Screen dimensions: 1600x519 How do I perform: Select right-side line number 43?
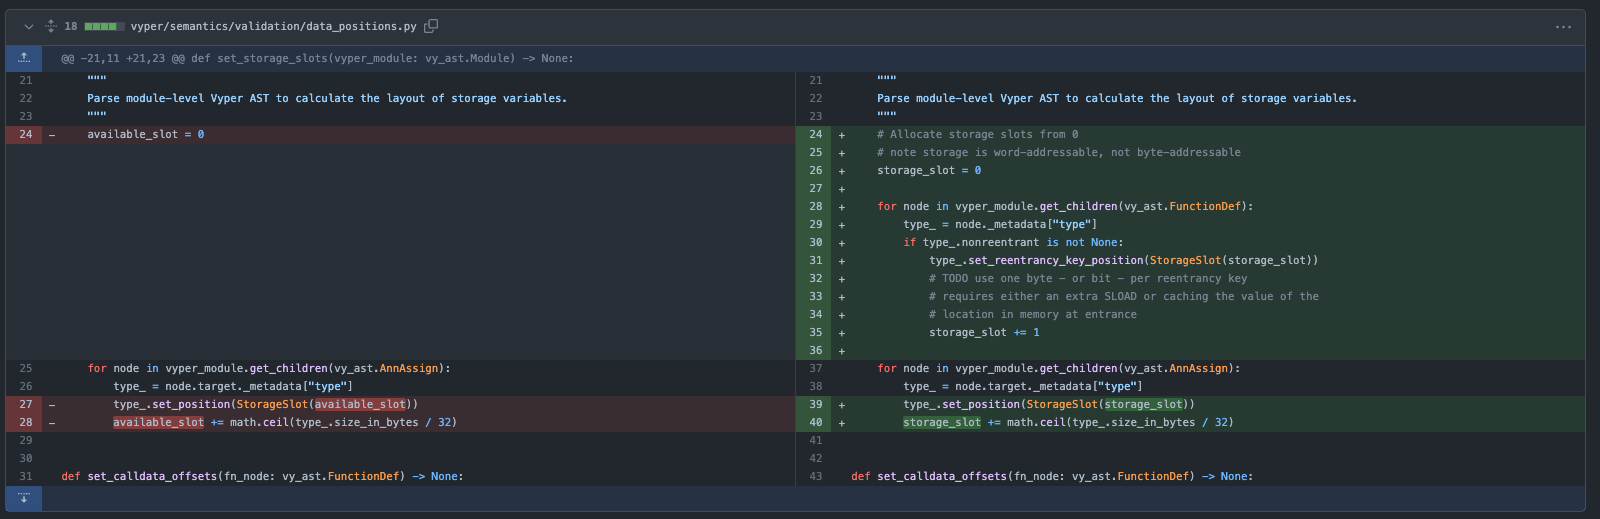tap(815, 476)
